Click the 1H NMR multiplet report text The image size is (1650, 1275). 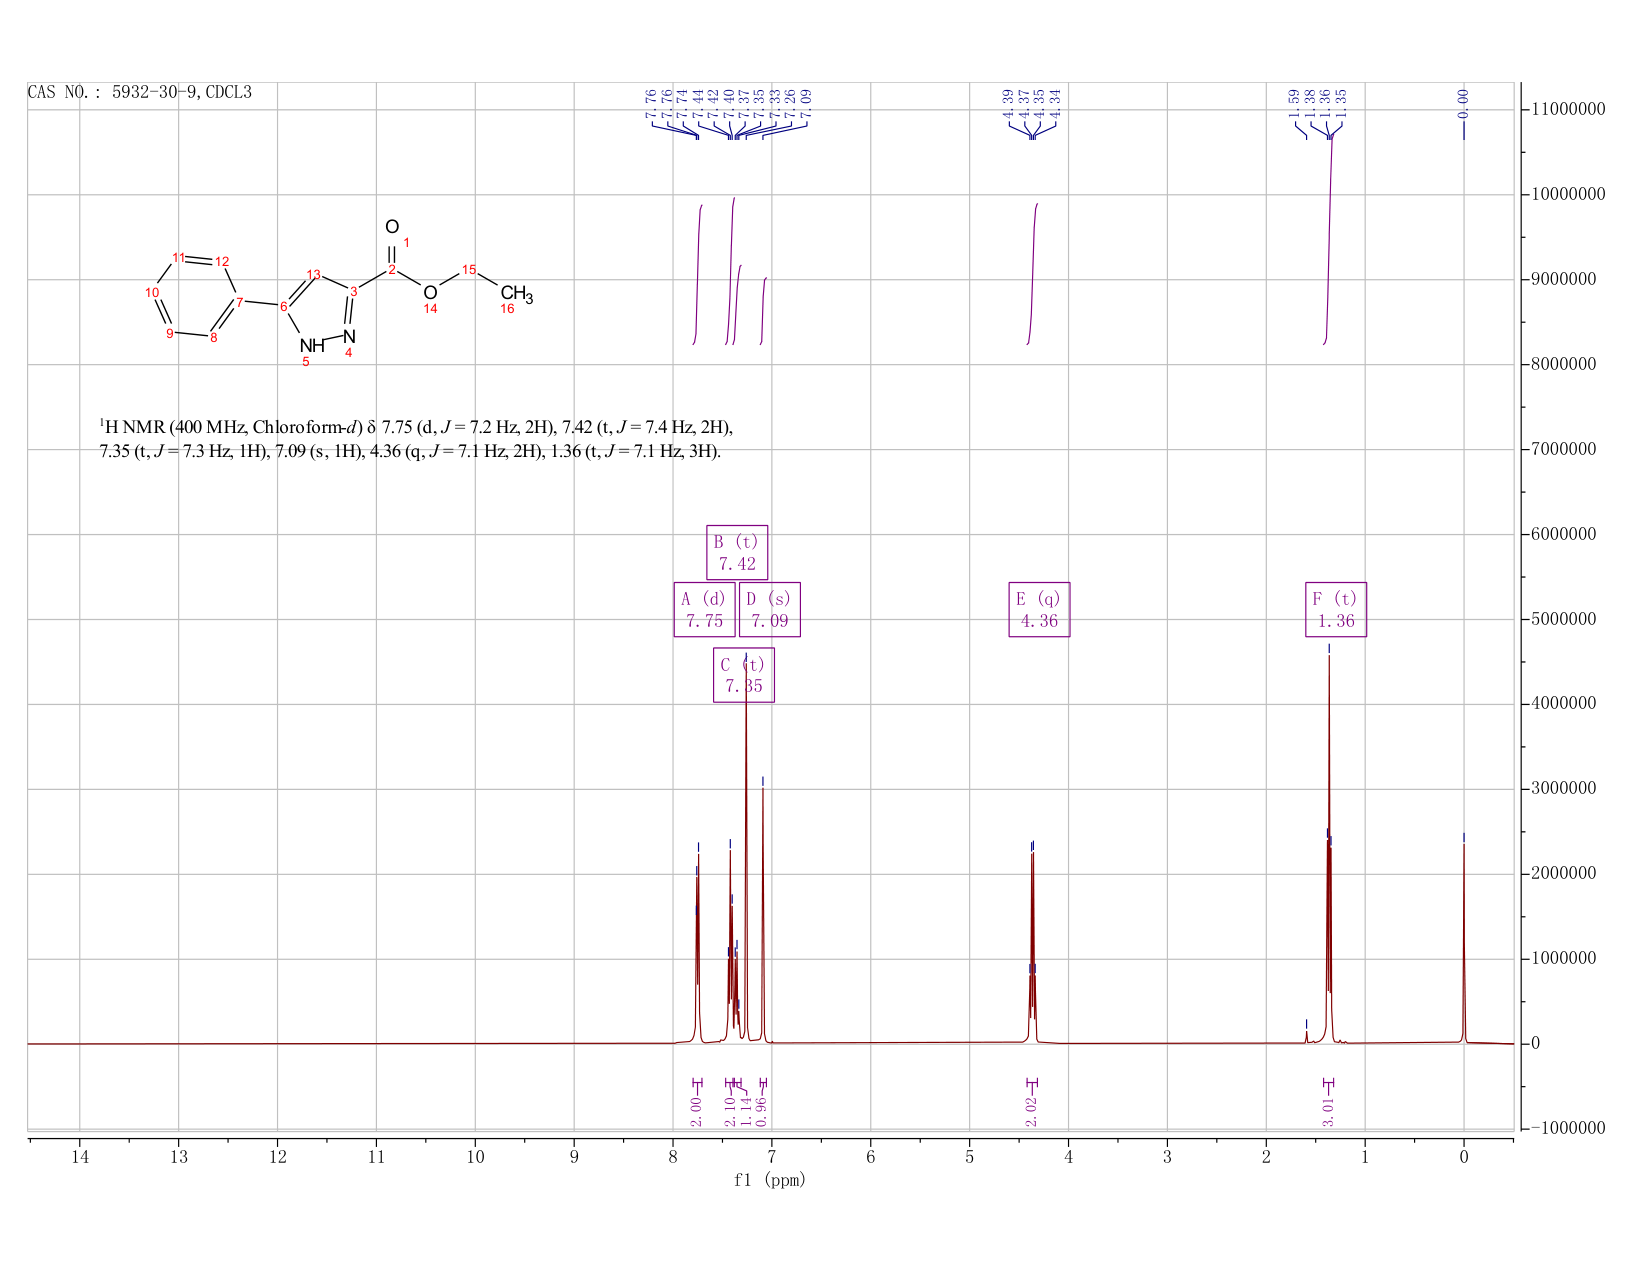pos(416,439)
